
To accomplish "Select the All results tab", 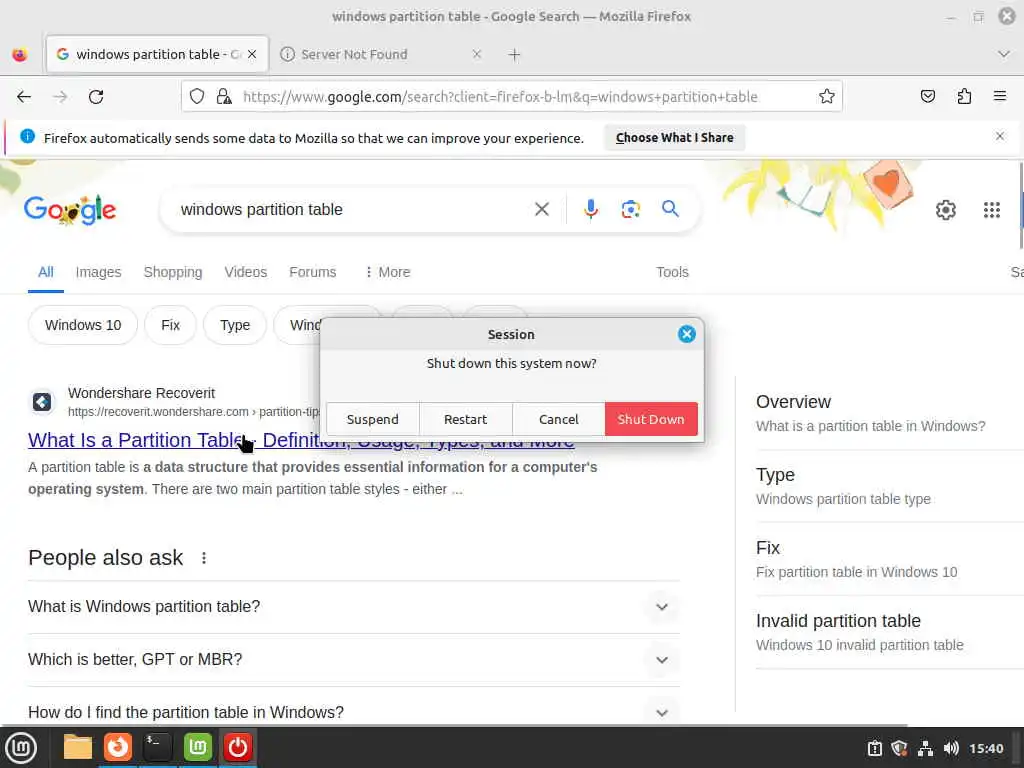I will pos(46,272).
